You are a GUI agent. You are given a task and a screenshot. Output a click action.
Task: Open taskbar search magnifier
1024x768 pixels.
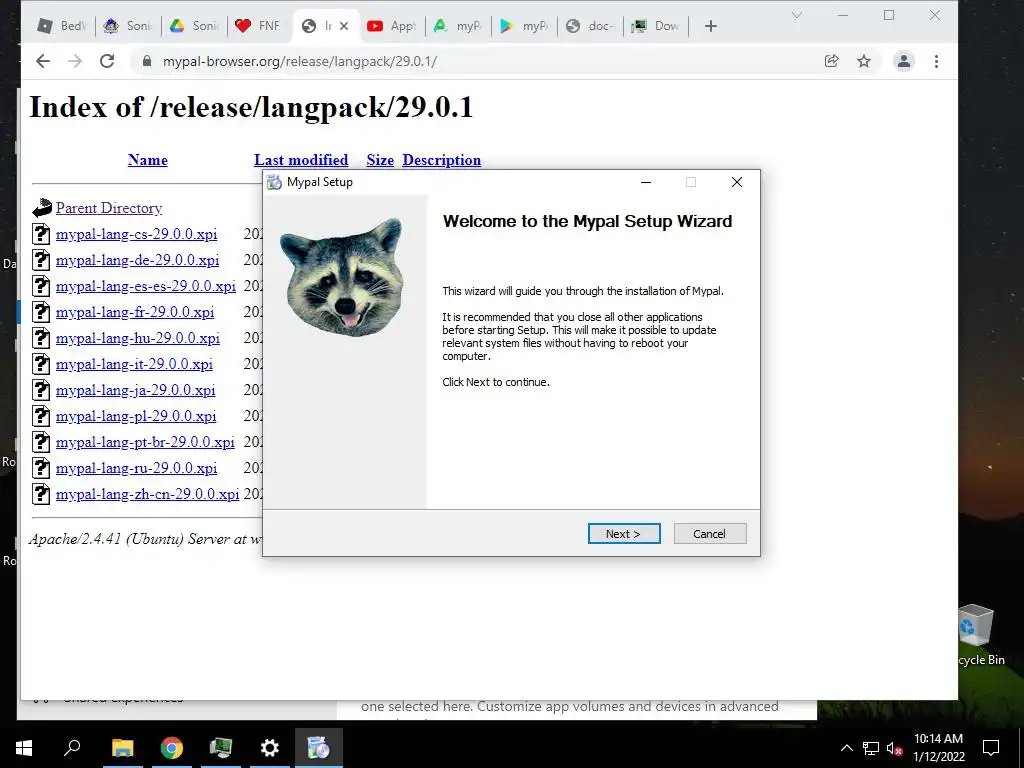(72, 748)
